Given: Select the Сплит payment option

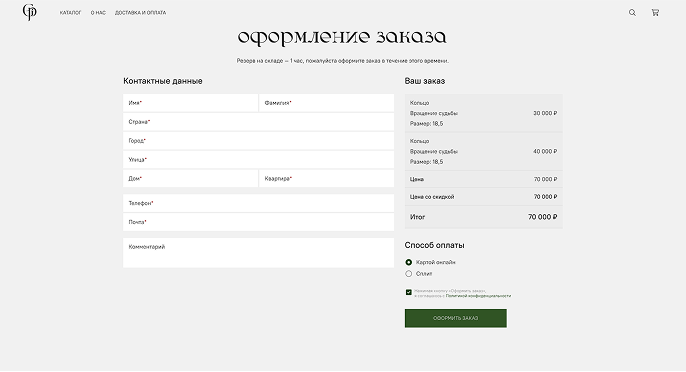Looking at the screenshot, I should (x=409, y=274).
